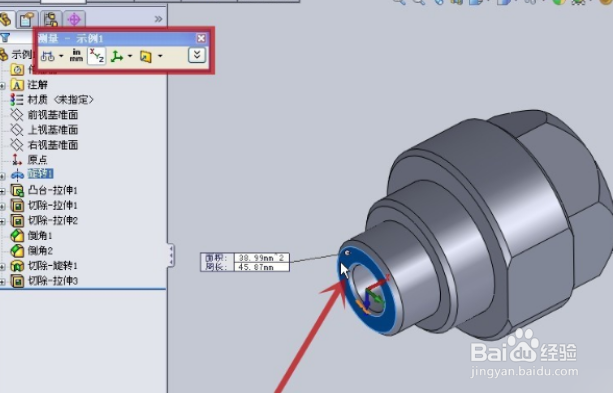Expand the 凸台-拉伸1 feature node
Viewport: 613px width, 393px height.
2,191
